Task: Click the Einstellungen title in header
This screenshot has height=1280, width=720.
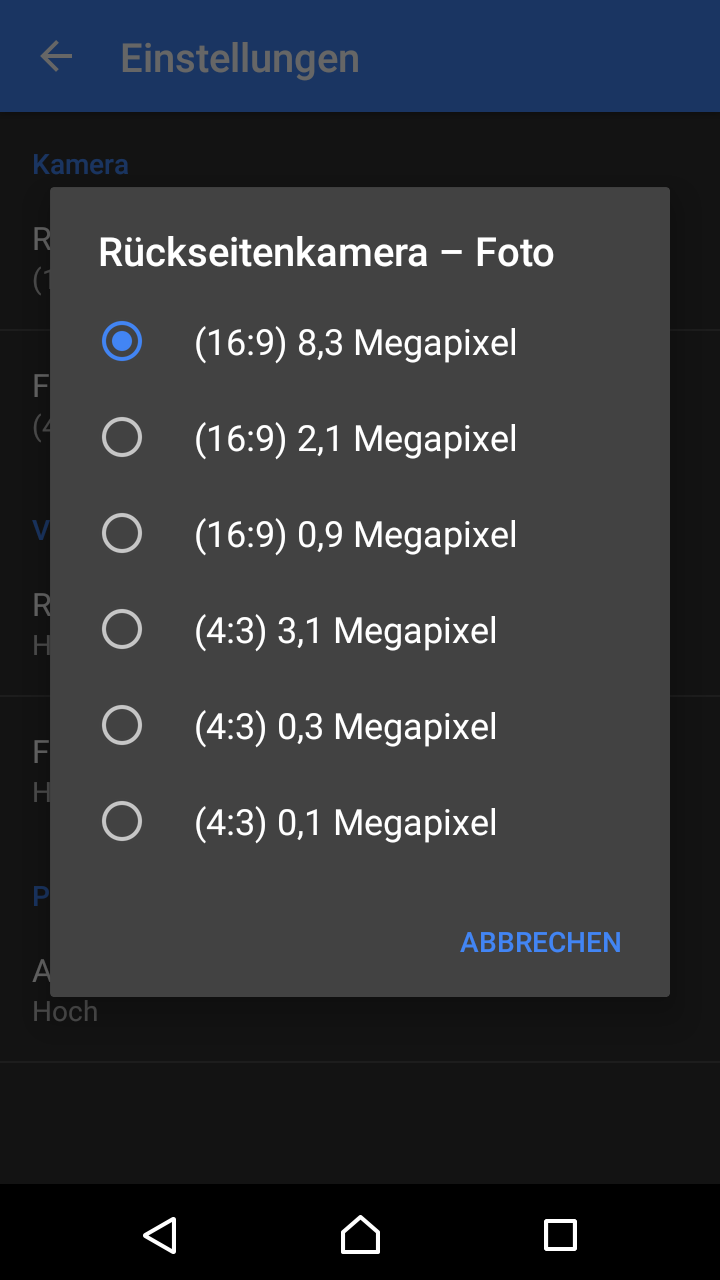Action: click(x=240, y=58)
